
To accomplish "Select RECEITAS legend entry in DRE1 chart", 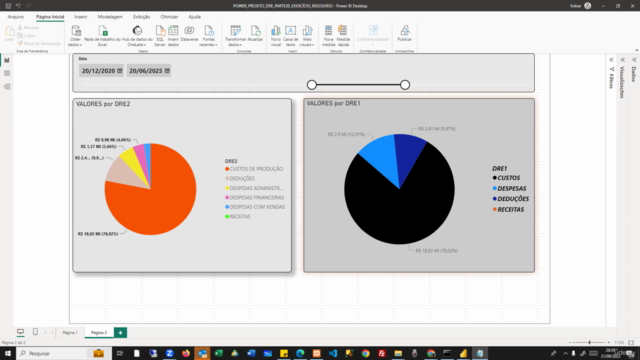I will (x=508, y=209).
